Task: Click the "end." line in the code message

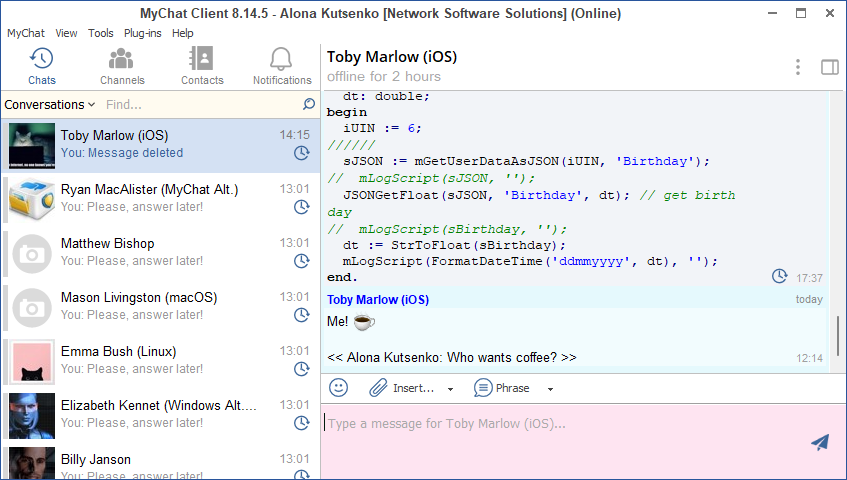Action: (x=342, y=278)
